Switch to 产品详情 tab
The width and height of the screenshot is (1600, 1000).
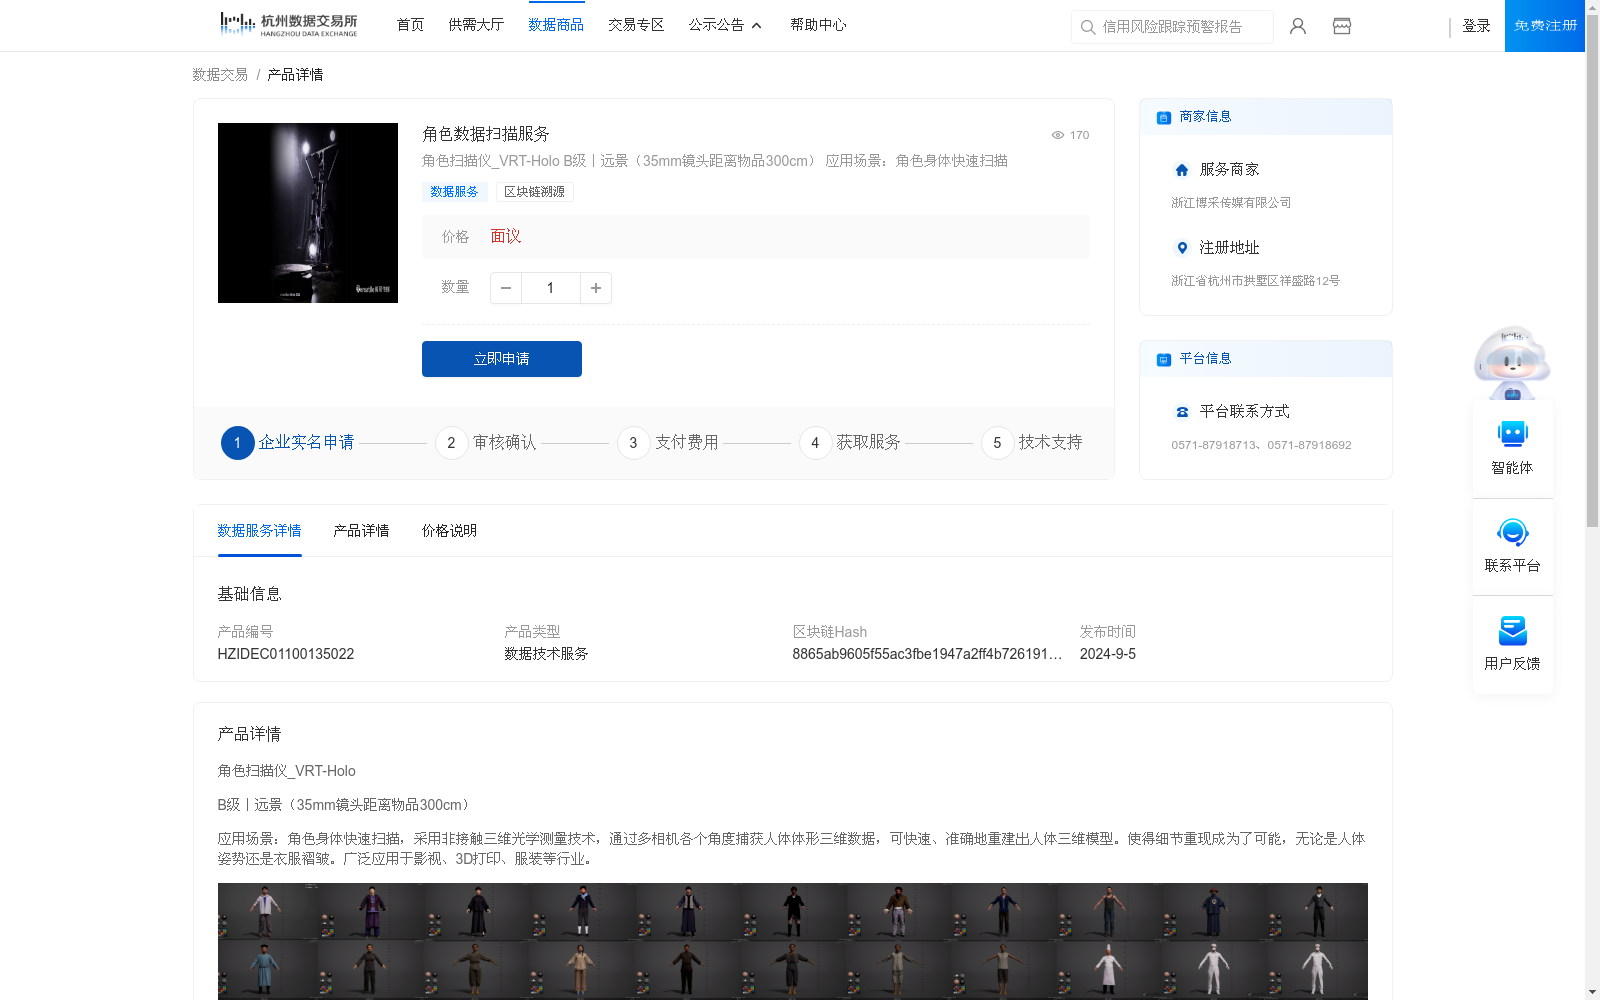[x=361, y=531]
